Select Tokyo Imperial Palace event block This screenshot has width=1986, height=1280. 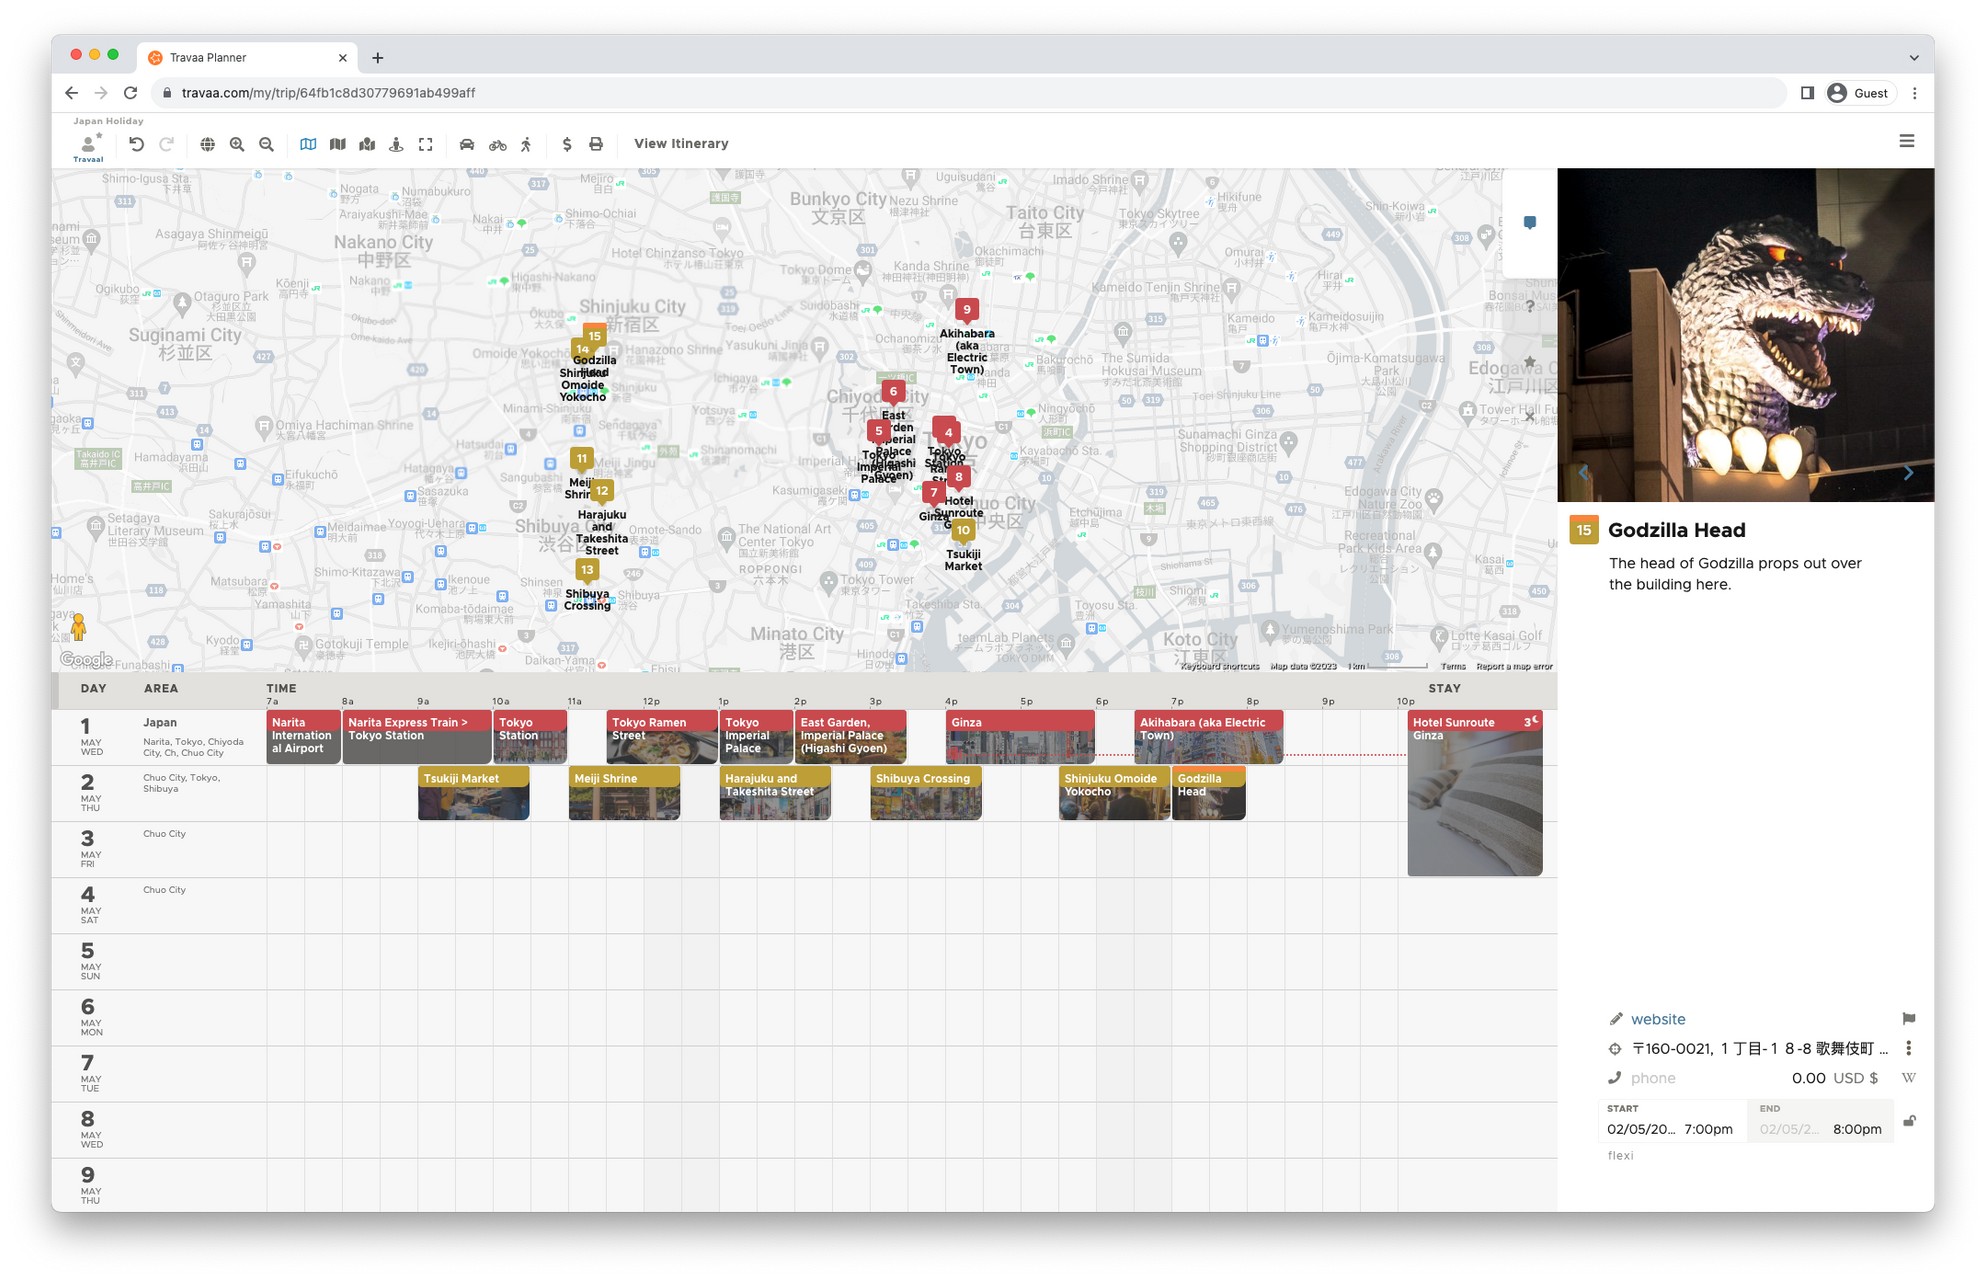point(756,737)
